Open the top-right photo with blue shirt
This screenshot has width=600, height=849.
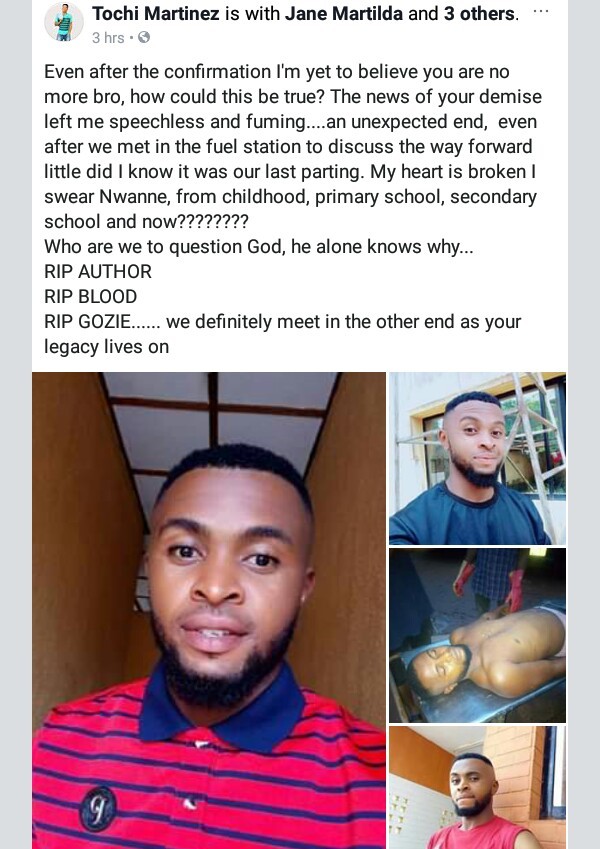pyautogui.click(x=477, y=458)
